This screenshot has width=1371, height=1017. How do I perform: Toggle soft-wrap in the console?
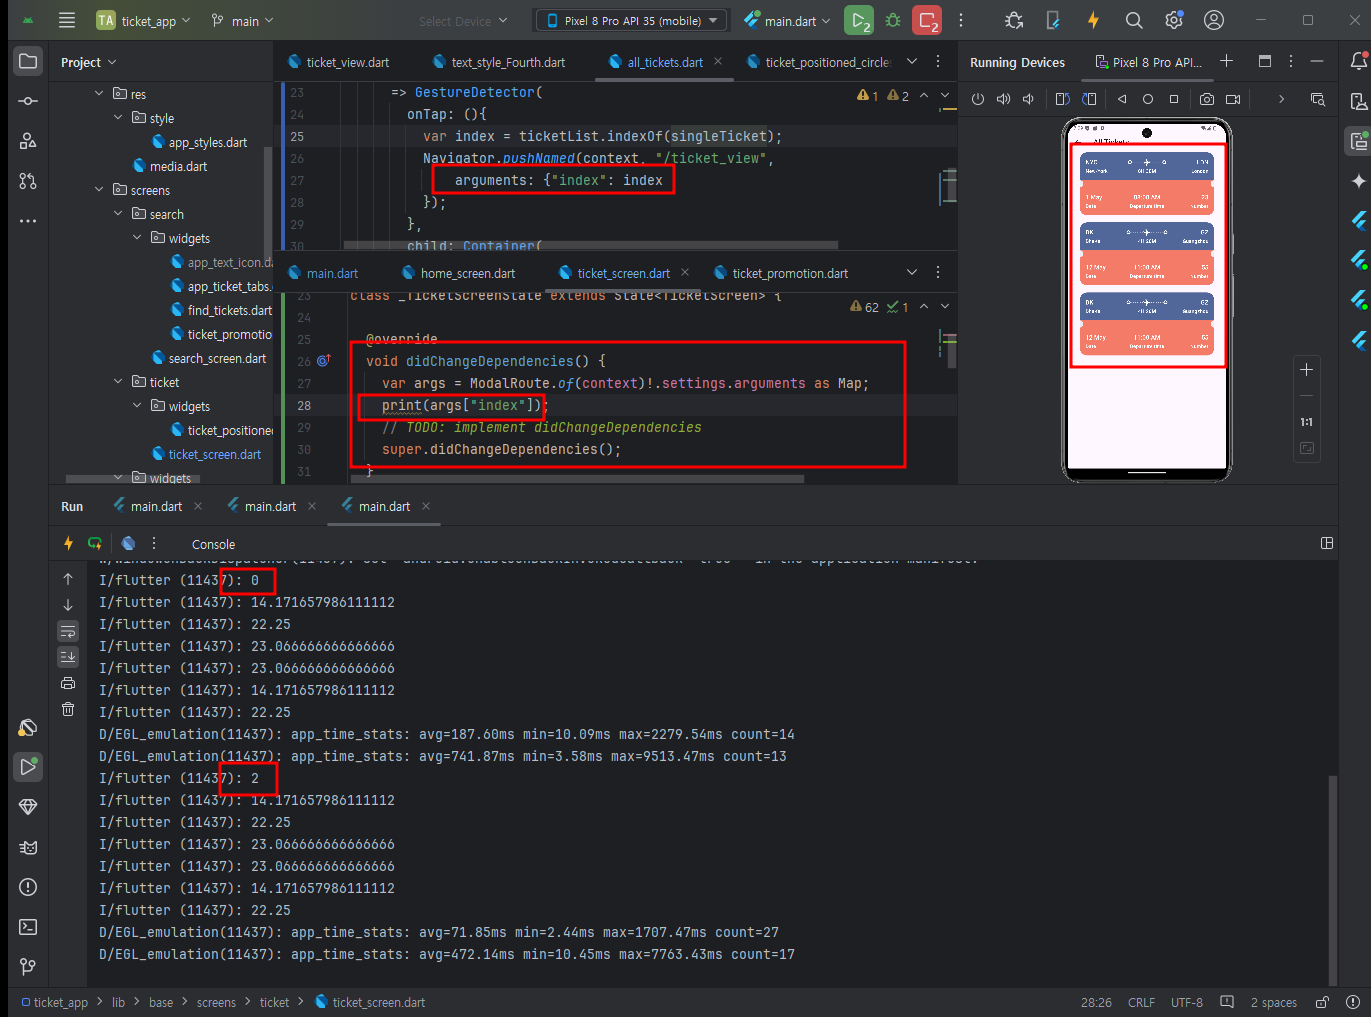point(68,631)
